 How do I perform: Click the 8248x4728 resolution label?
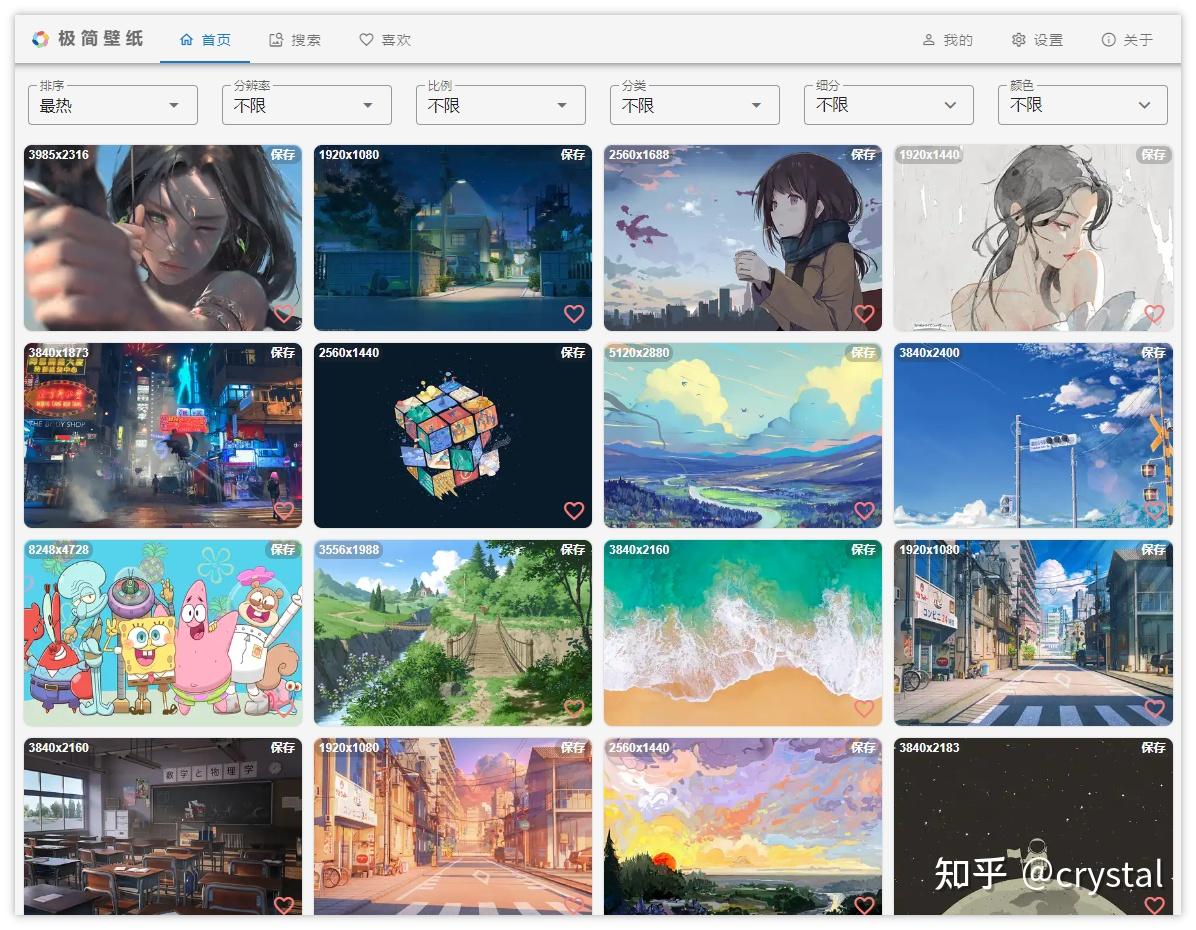pos(59,549)
